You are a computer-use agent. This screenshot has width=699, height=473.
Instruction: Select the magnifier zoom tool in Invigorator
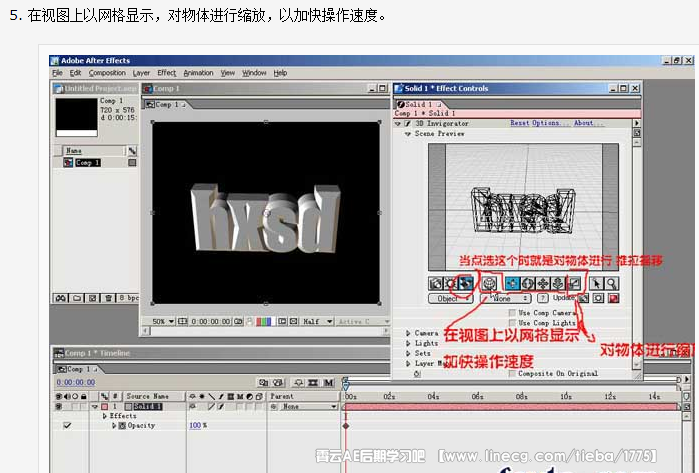coord(612,284)
